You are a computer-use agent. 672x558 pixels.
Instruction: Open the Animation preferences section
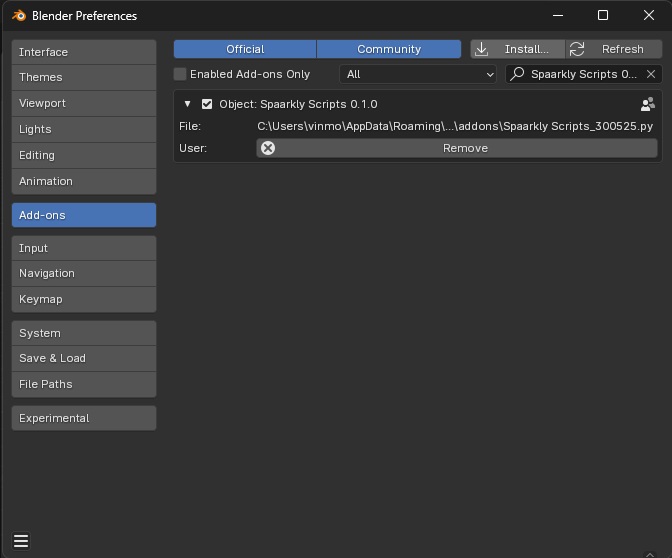tap(84, 181)
